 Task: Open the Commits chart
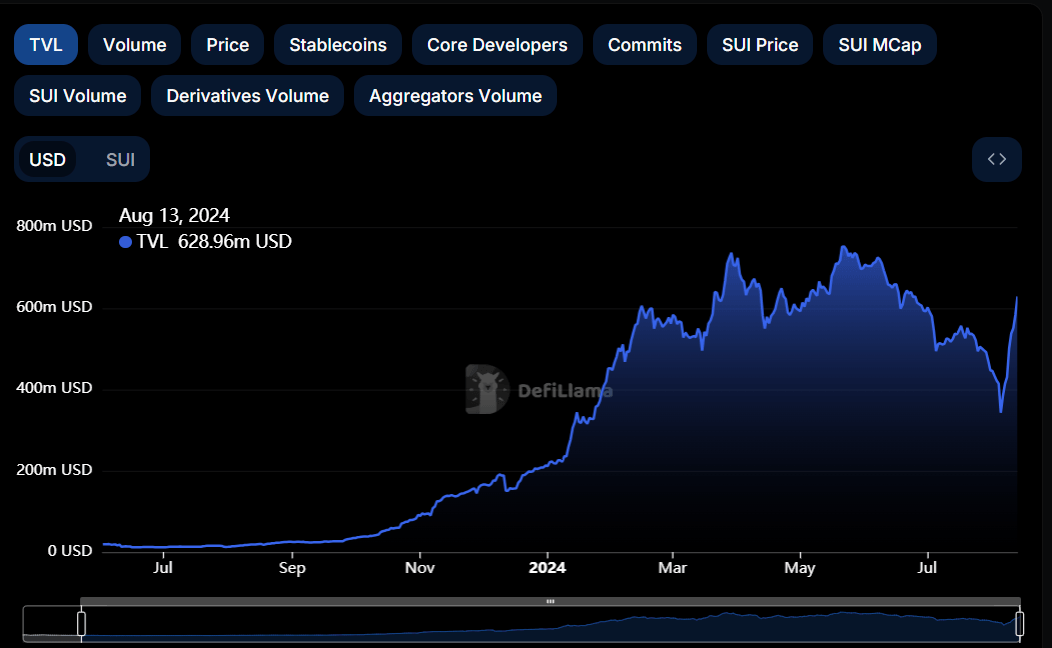[x=644, y=44]
